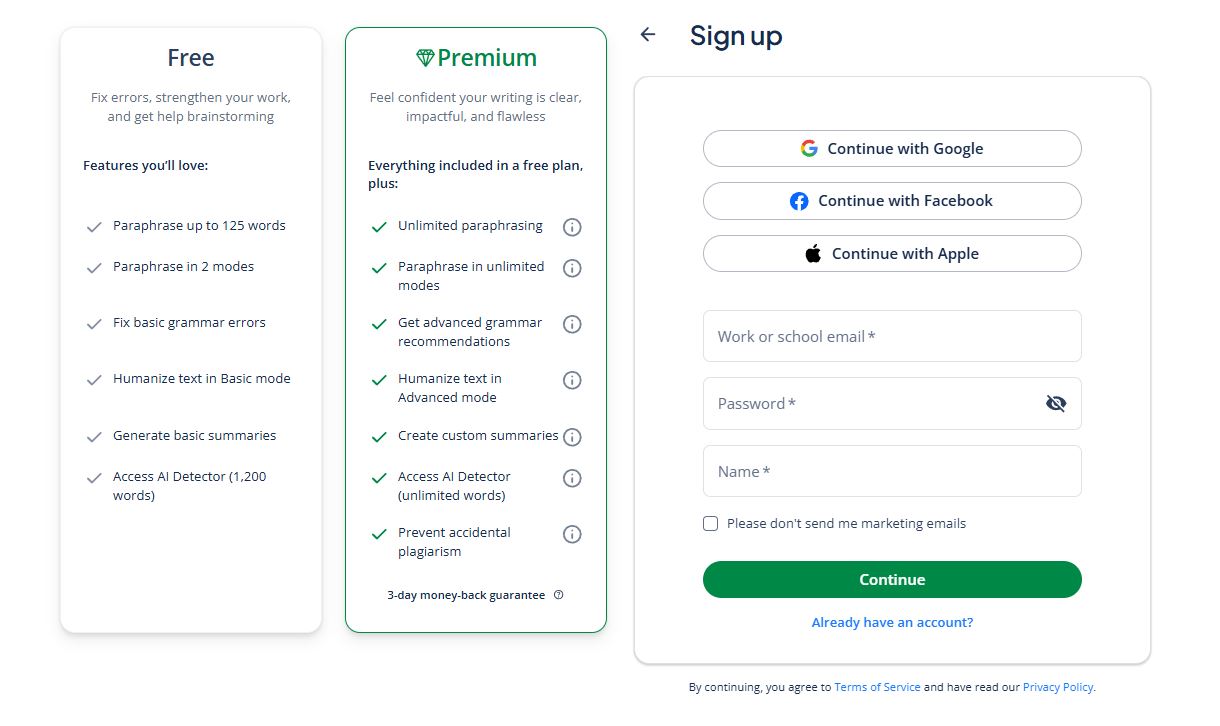1220x726 pixels.
Task: Click info icon for Humanize text Advanced mode
Action: click(x=572, y=380)
